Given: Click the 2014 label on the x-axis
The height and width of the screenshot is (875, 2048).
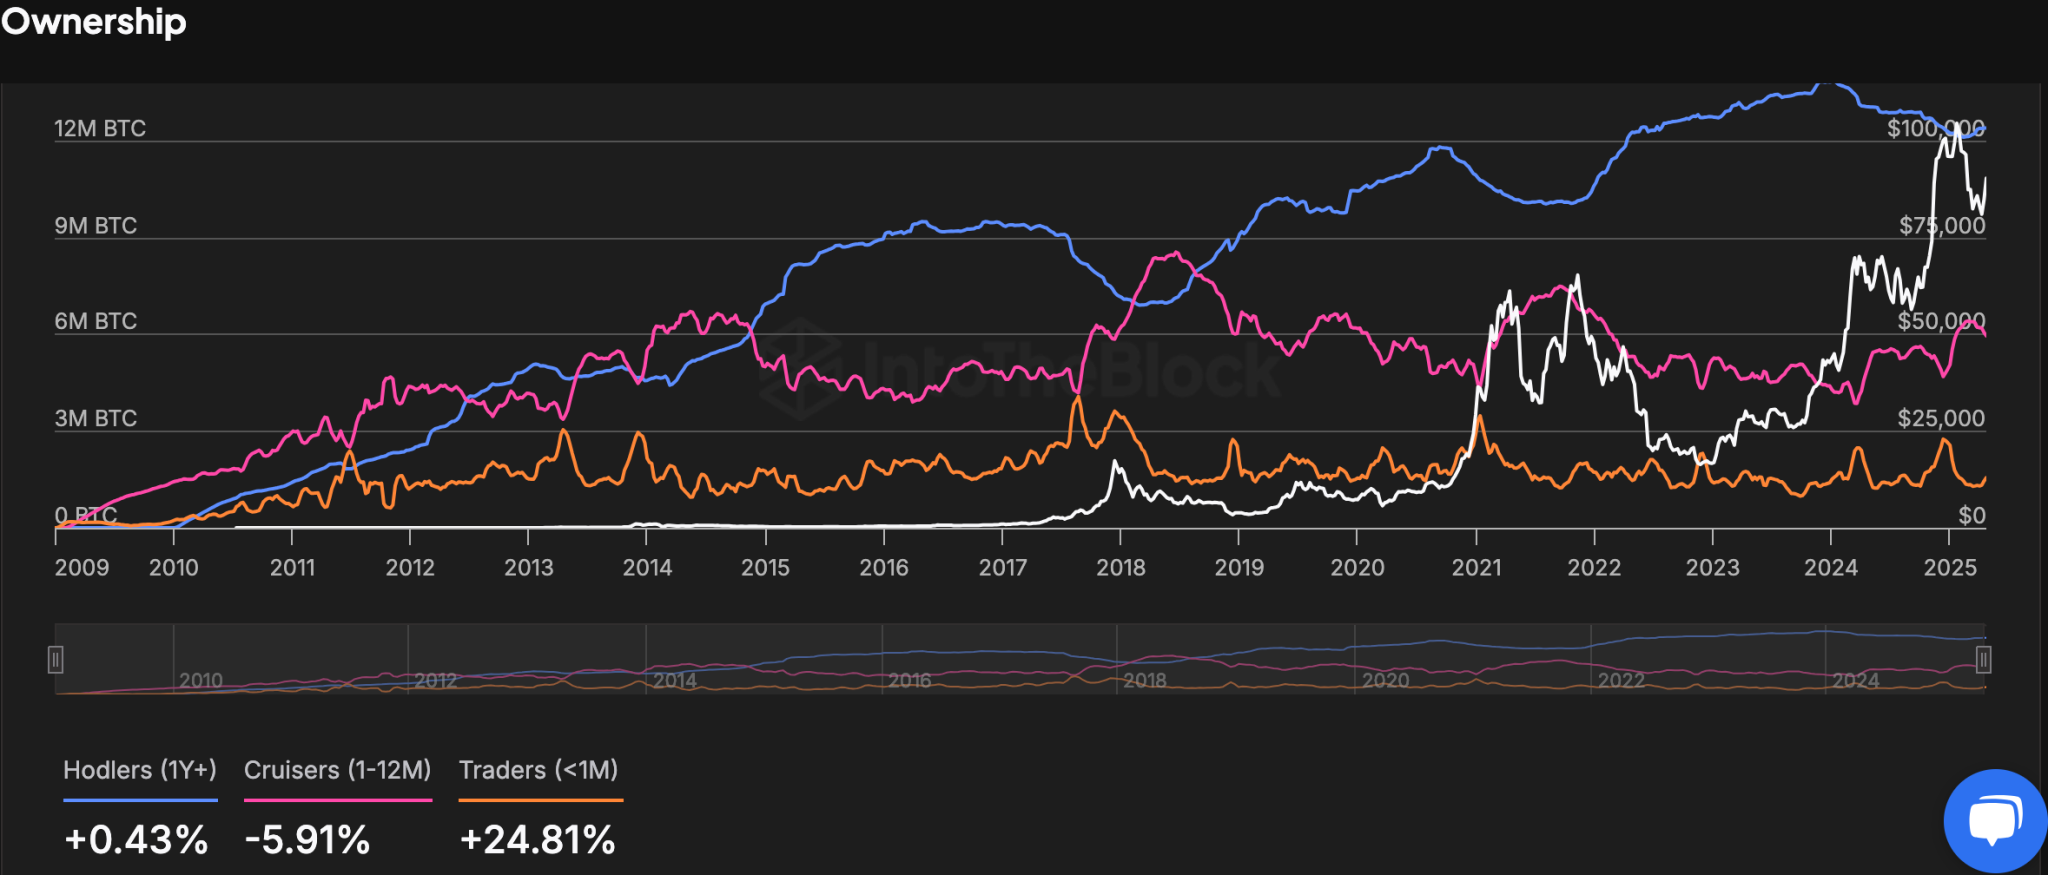Looking at the screenshot, I should point(647,568).
